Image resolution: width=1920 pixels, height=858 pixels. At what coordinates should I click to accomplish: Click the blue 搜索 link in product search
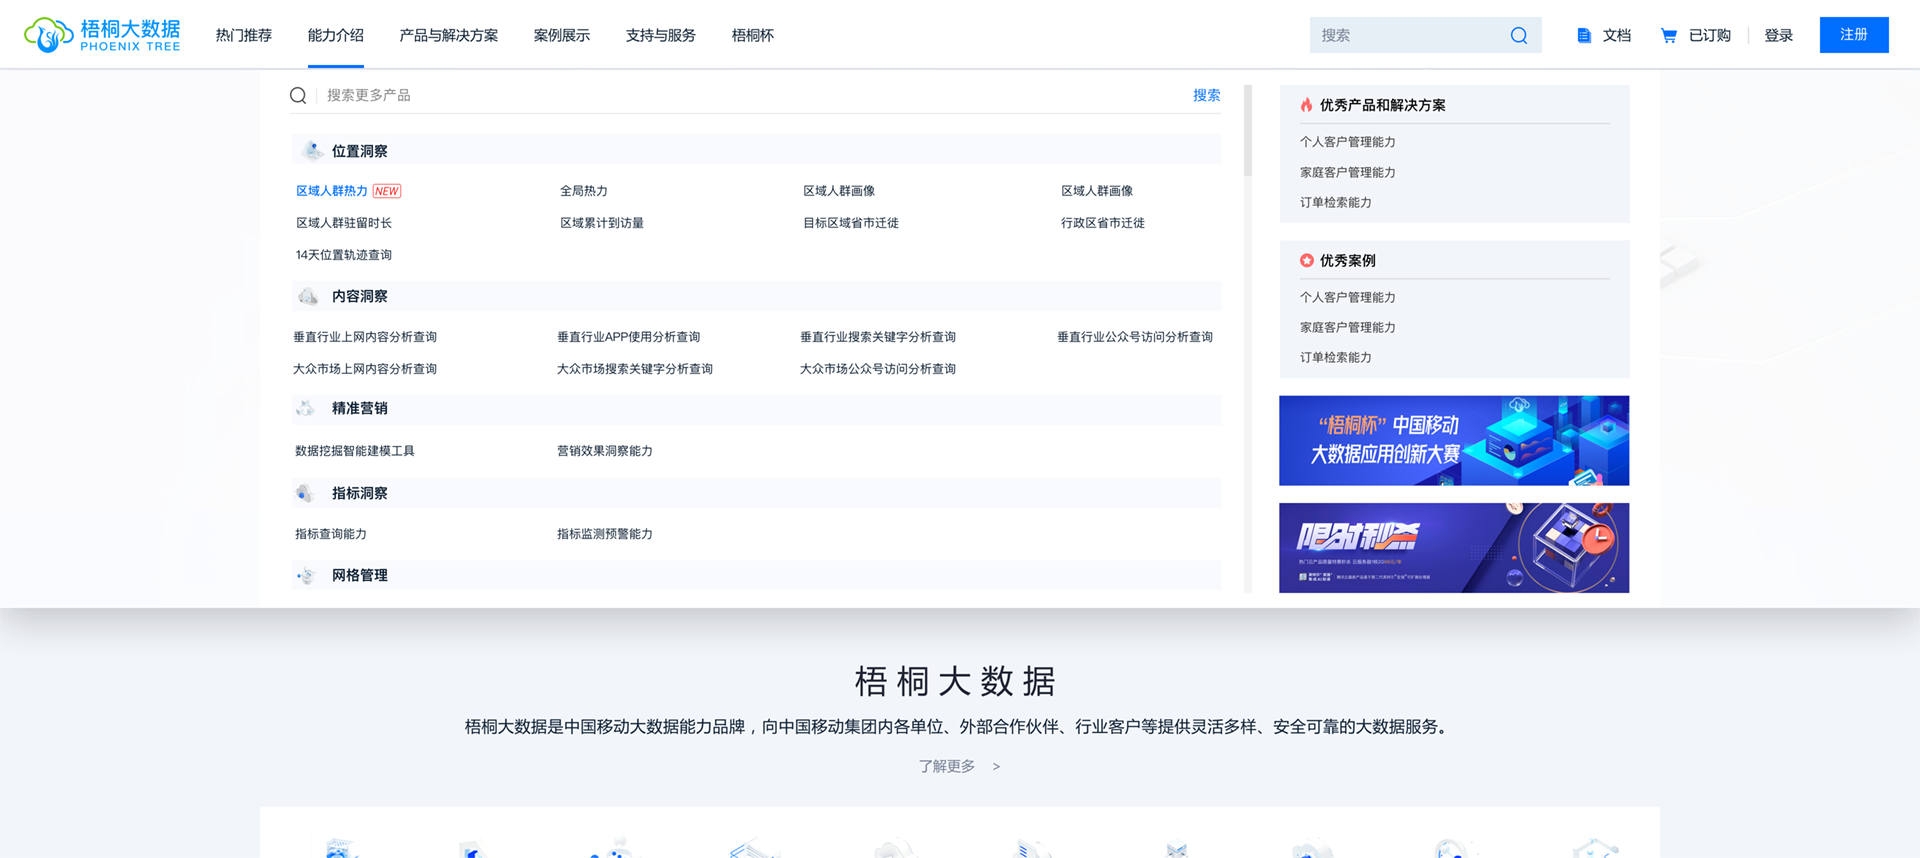point(1207,95)
